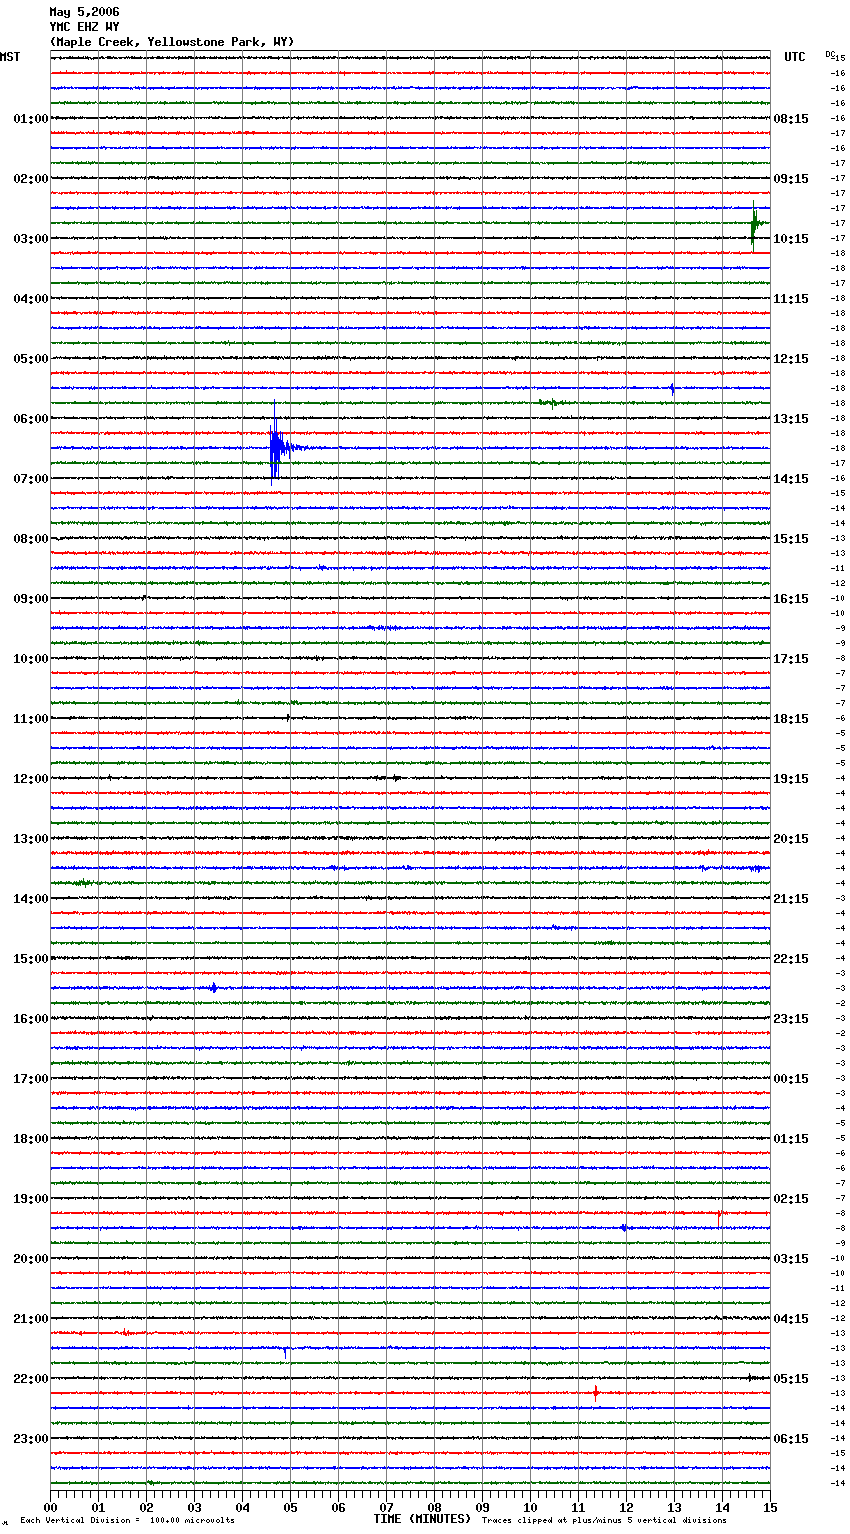Select the '05:00' MST time label
The image size is (850, 1534).
(x=31, y=359)
